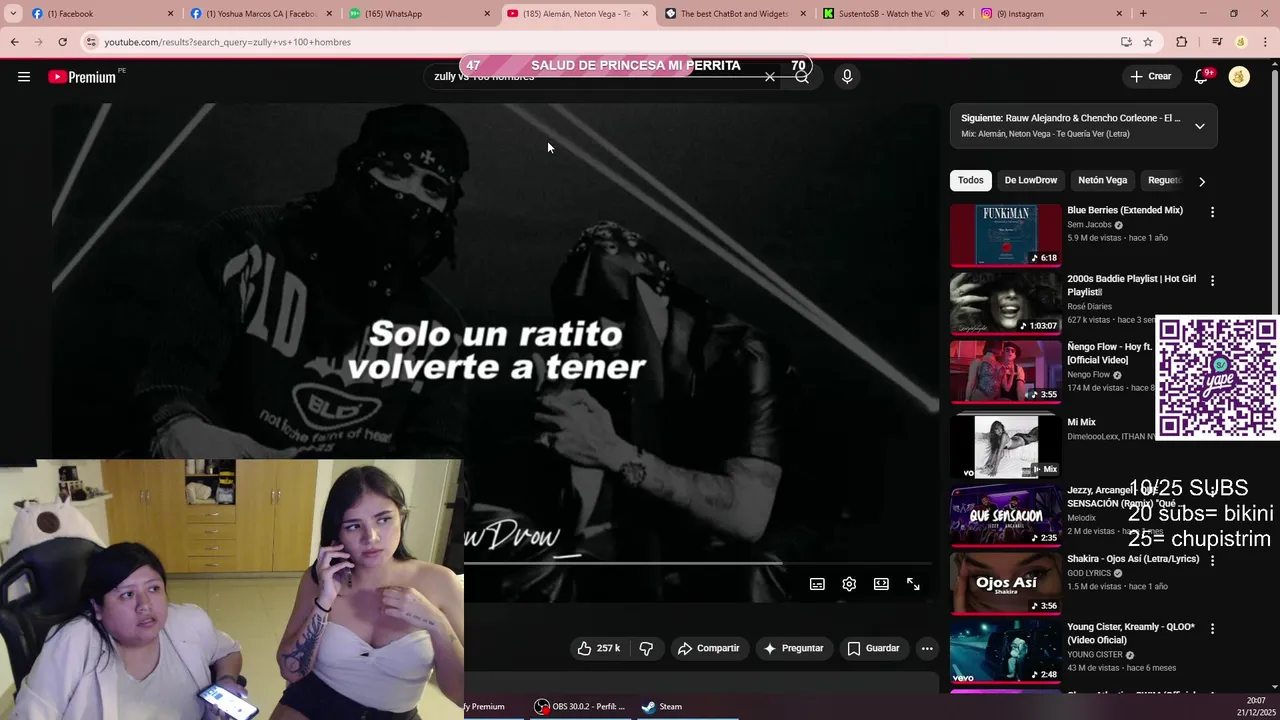Open options menu for Shakira Ojos Así
Viewport: 1280px width, 720px height.
[x=1212, y=561]
